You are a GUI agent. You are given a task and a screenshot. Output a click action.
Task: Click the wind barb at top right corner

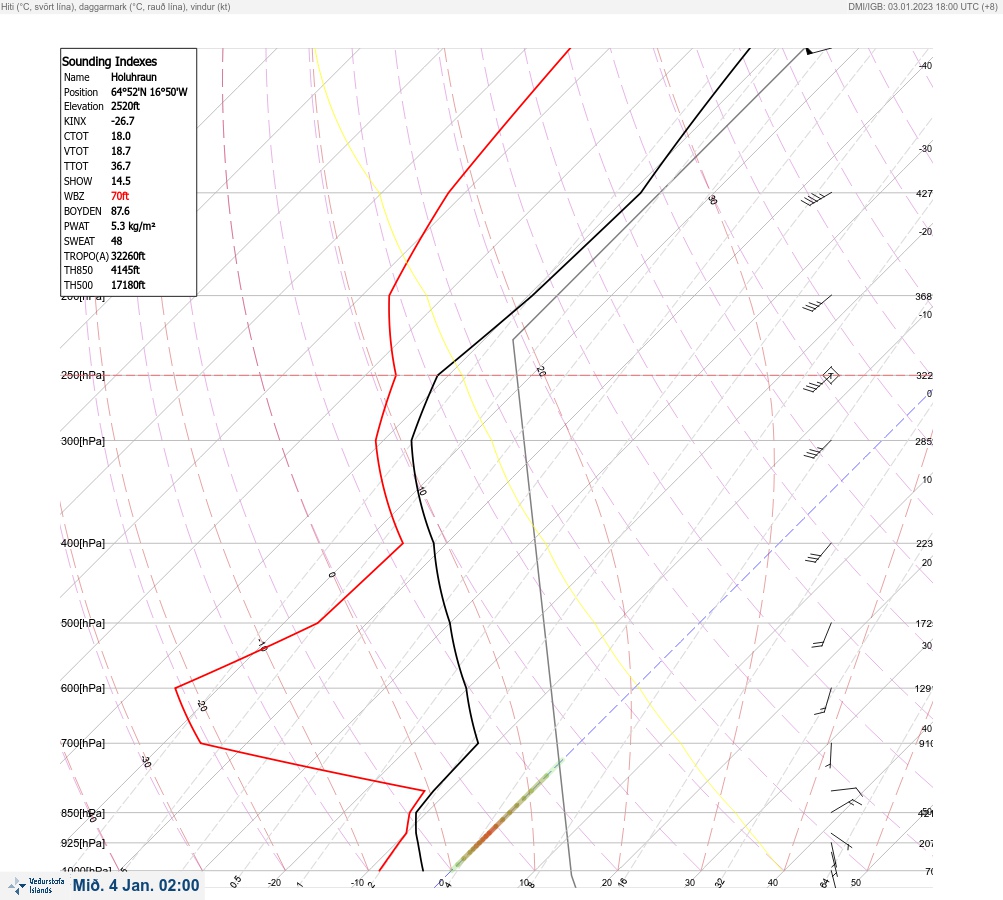tap(818, 51)
